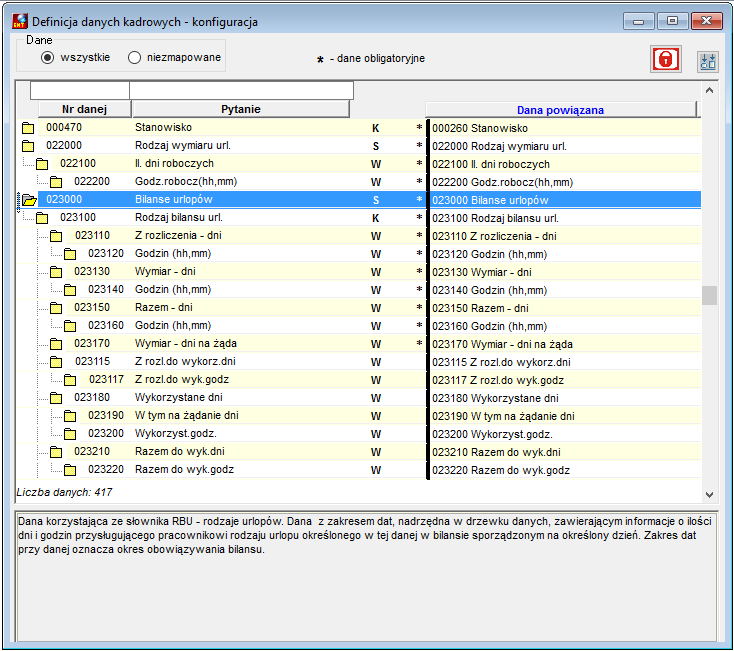
Task: Click linked data '022000 Rodzaj wymiaru url.'
Action: (x=499, y=146)
